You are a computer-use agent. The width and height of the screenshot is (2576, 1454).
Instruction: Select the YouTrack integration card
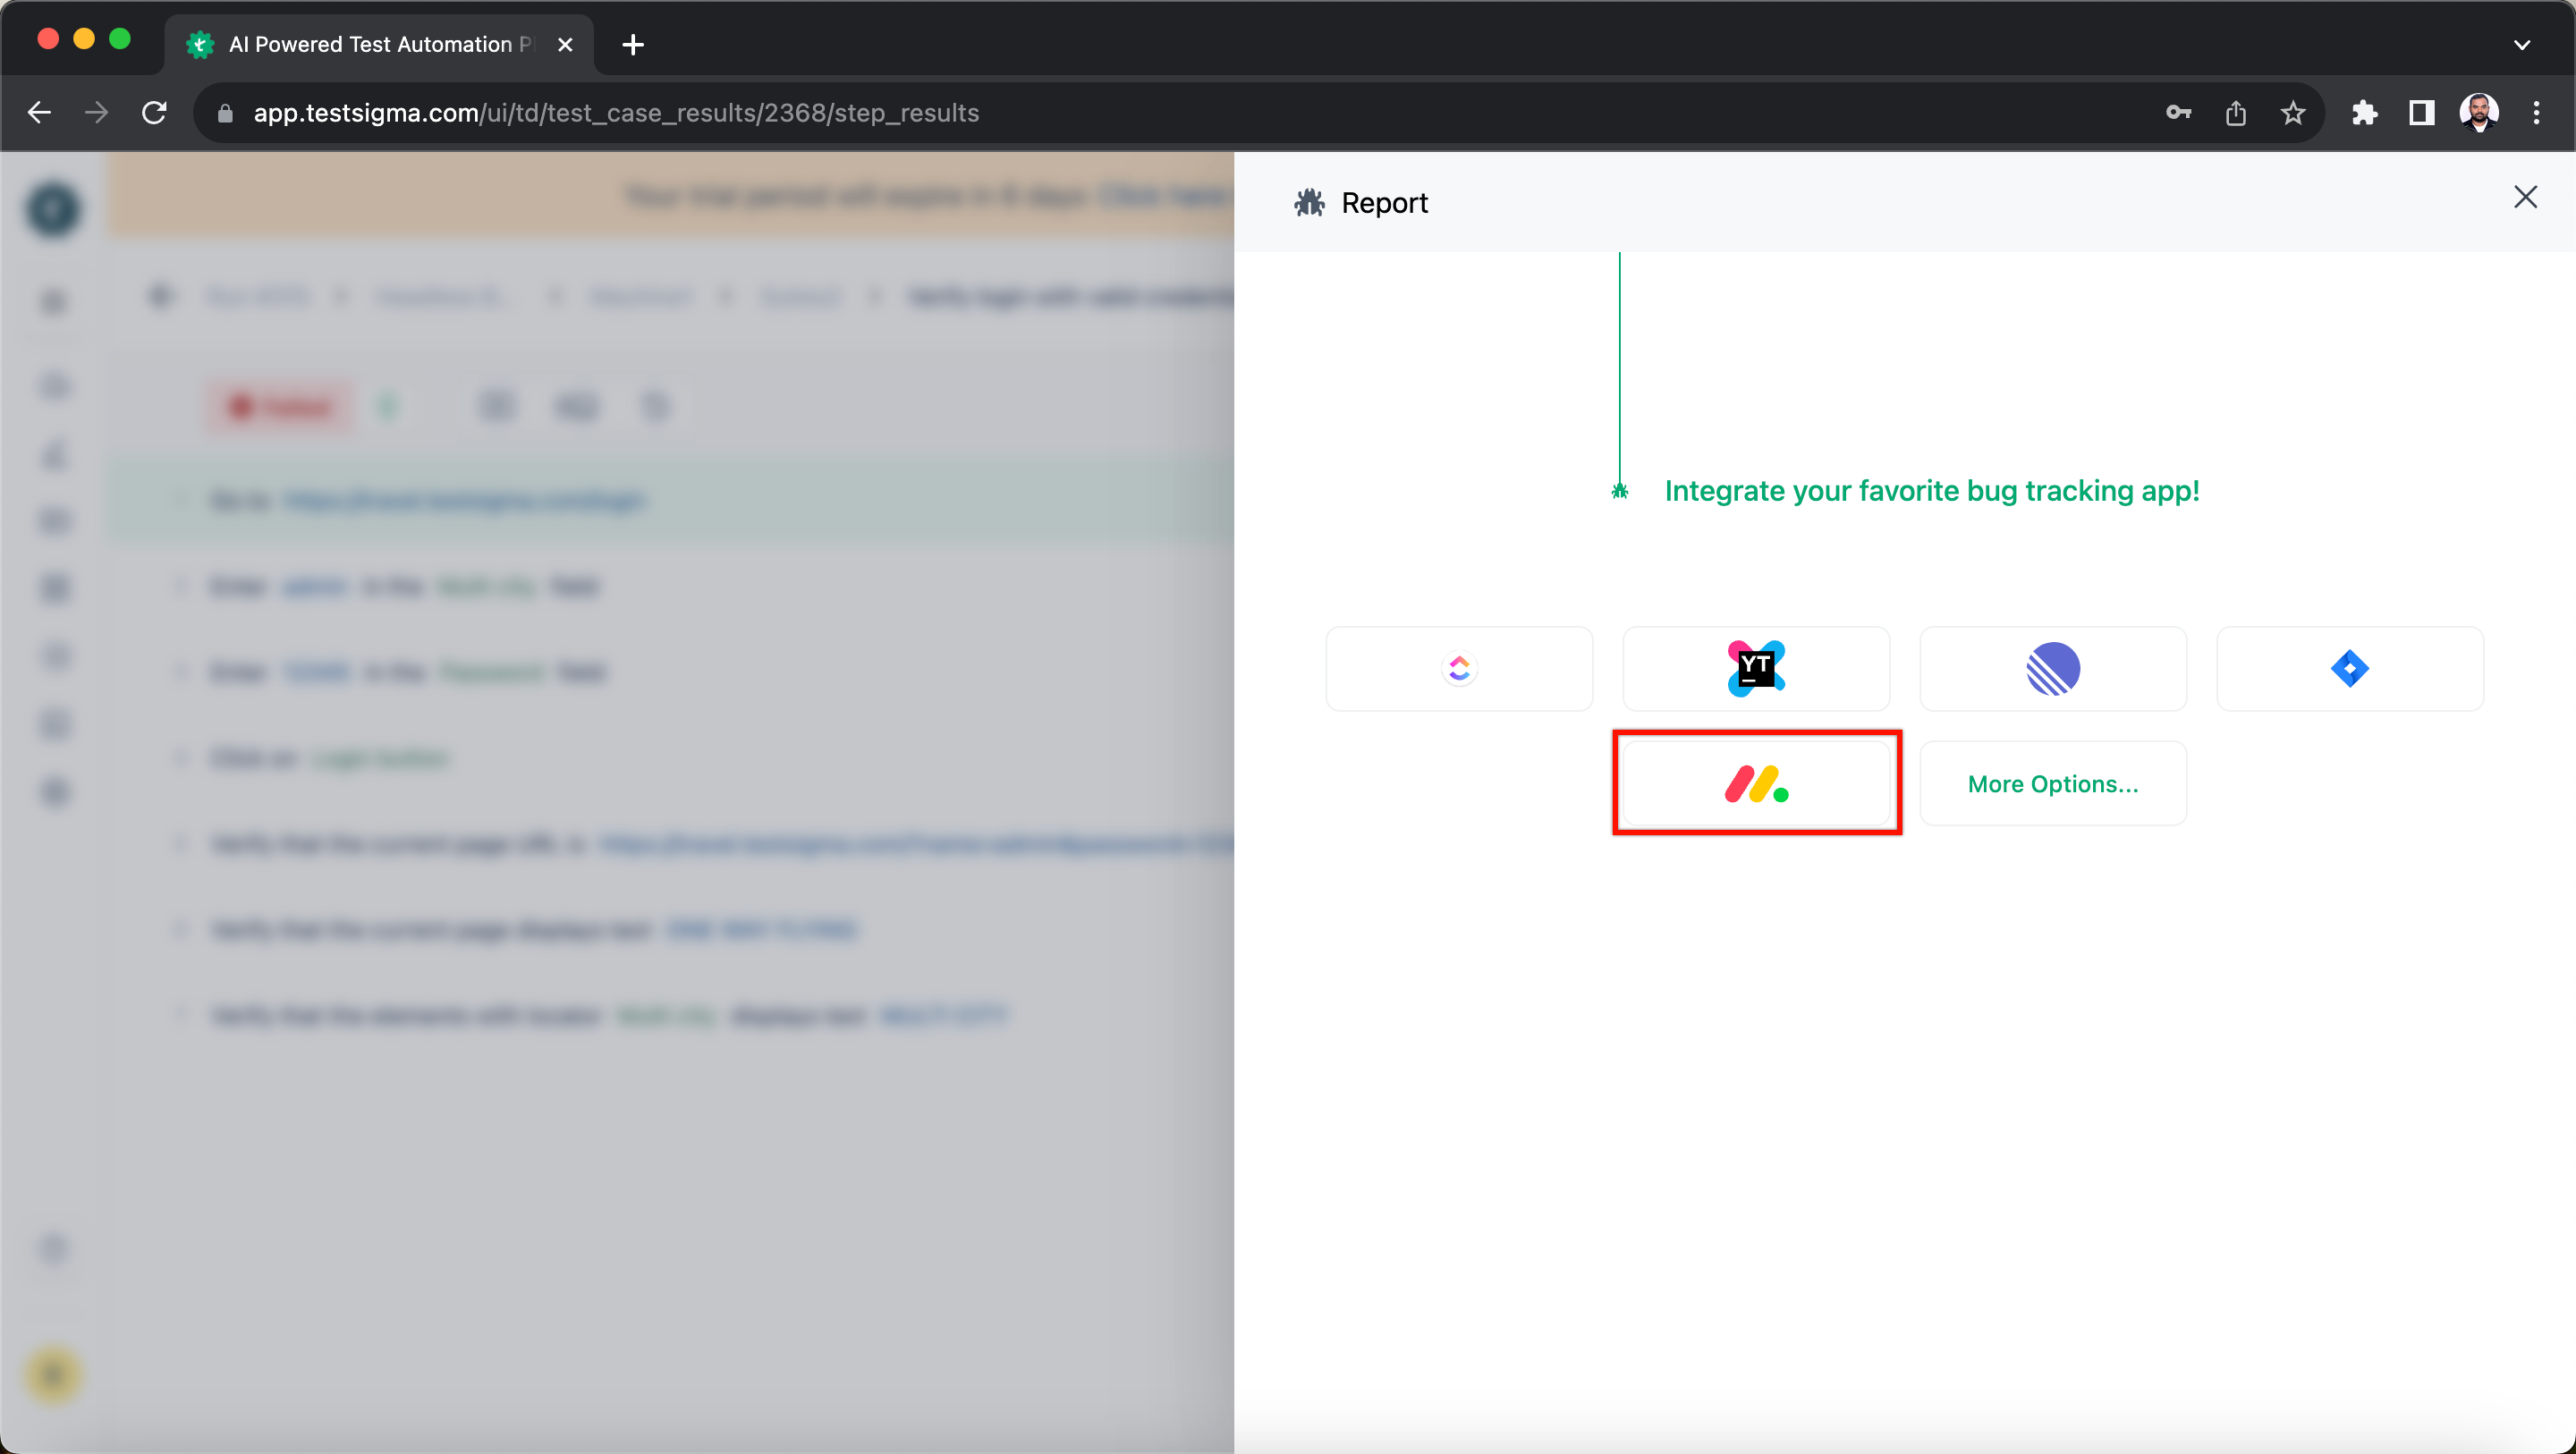click(x=1756, y=669)
